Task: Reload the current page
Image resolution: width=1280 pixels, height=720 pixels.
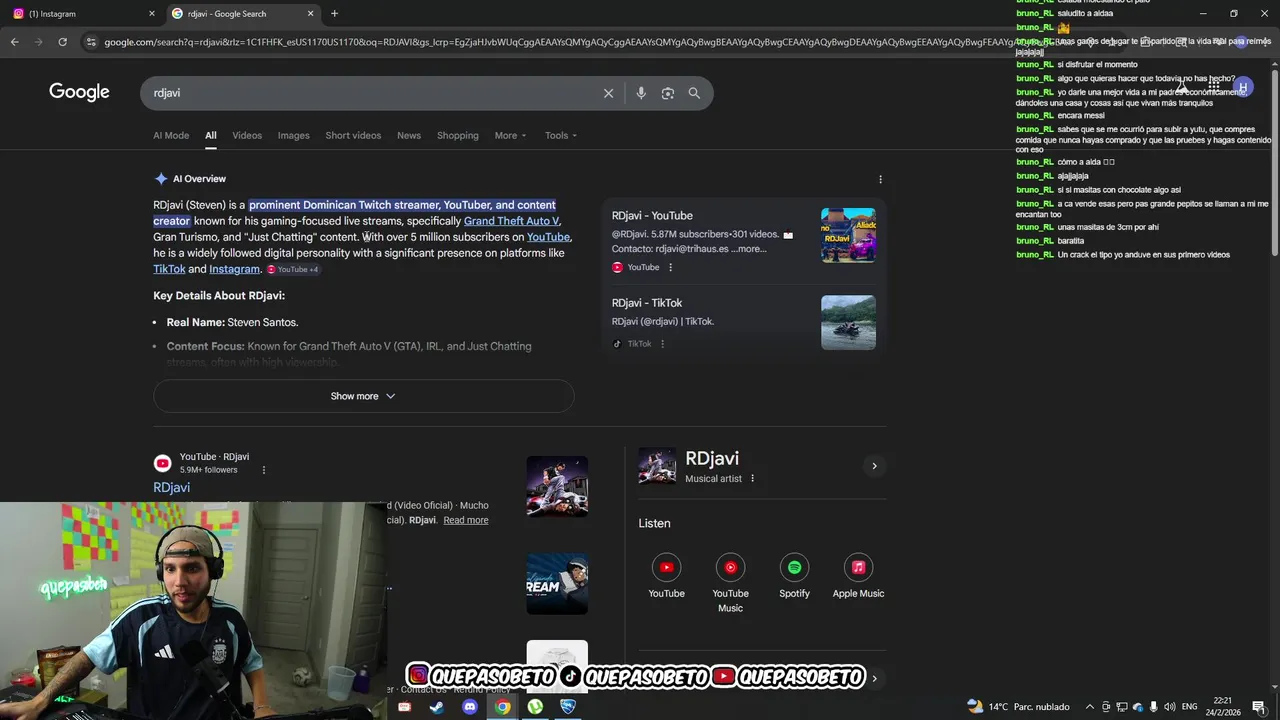Action: (x=62, y=42)
